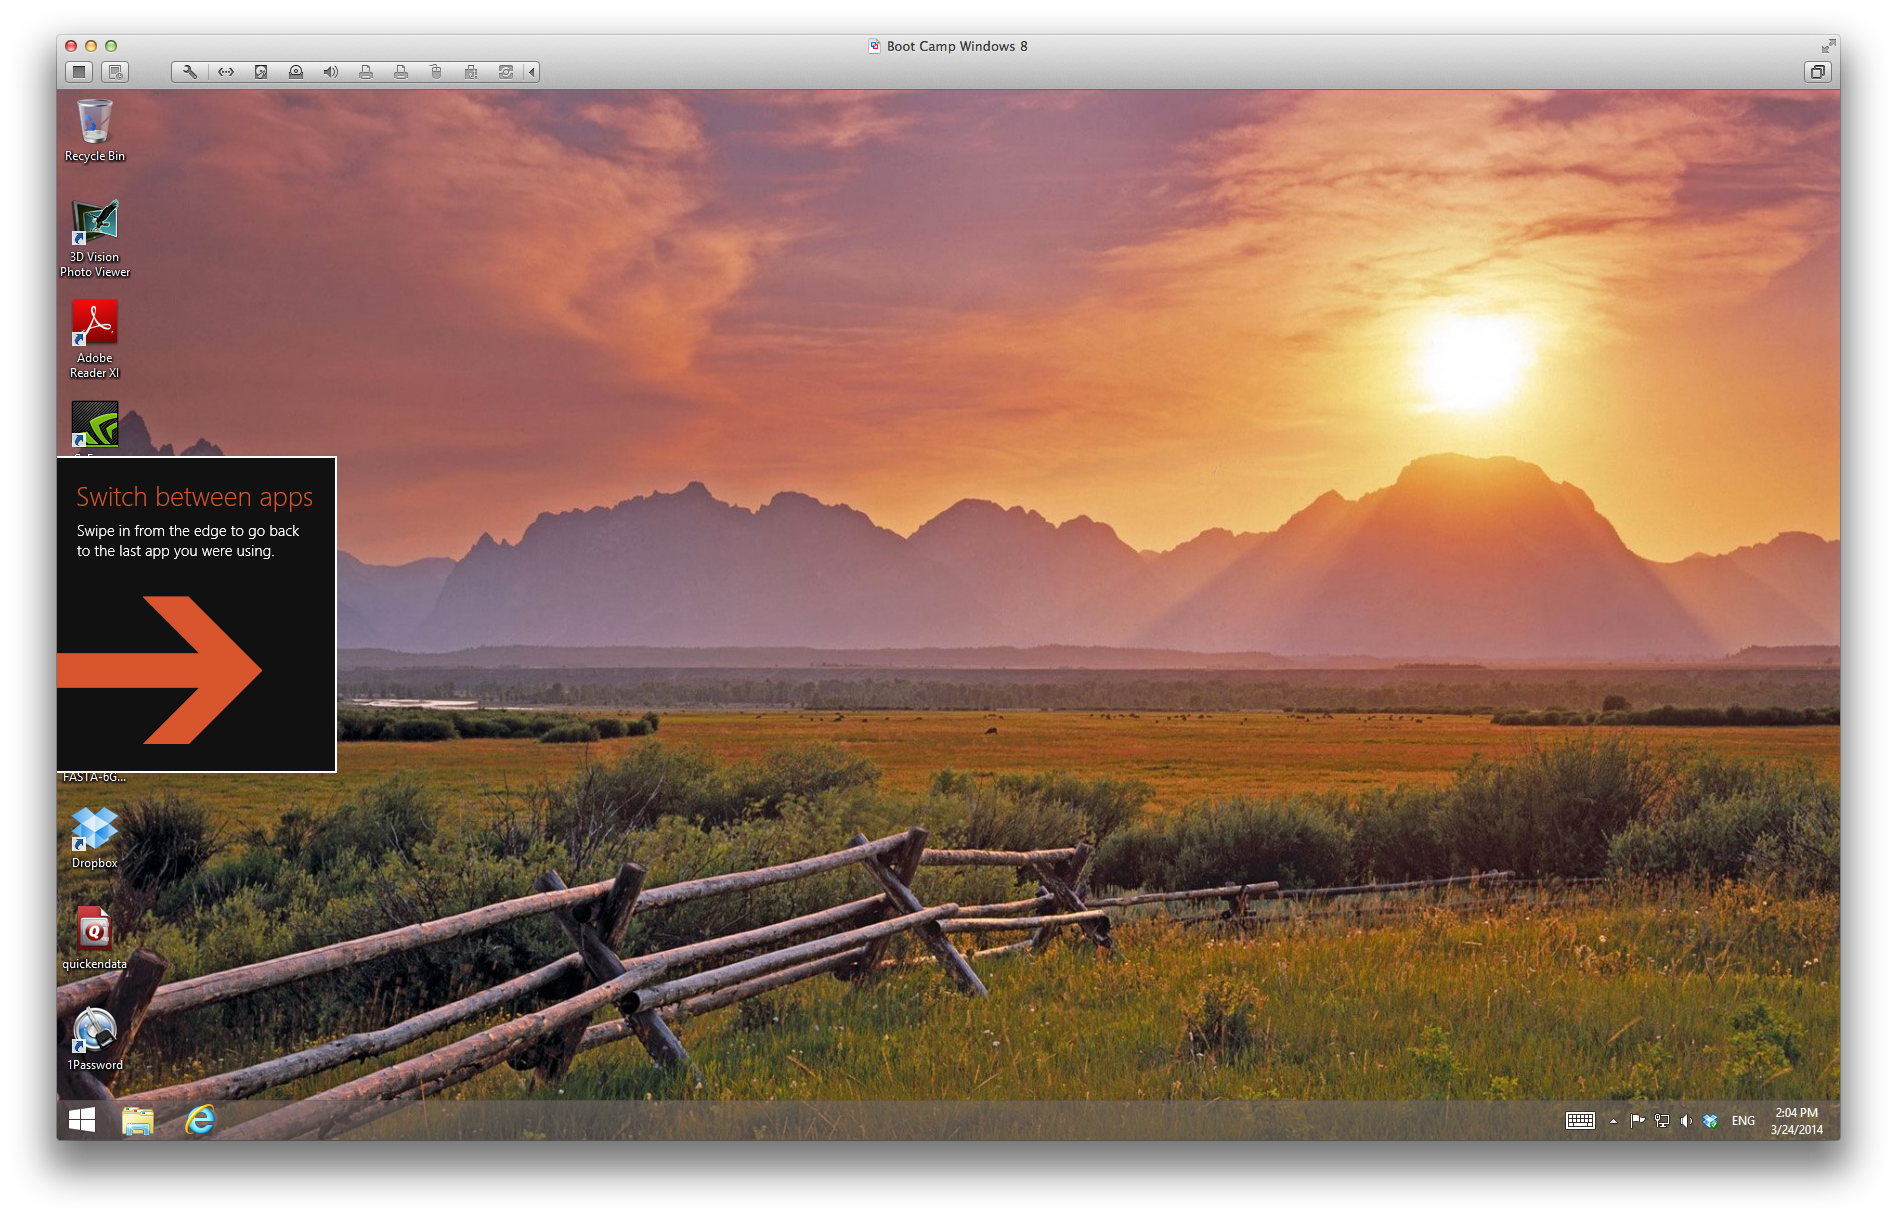Image resolution: width=1897 pixels, height=1219 pixels.
Task: Click the 'Switch between apps' tutorial tile
Action: click(x=196, y=614)
